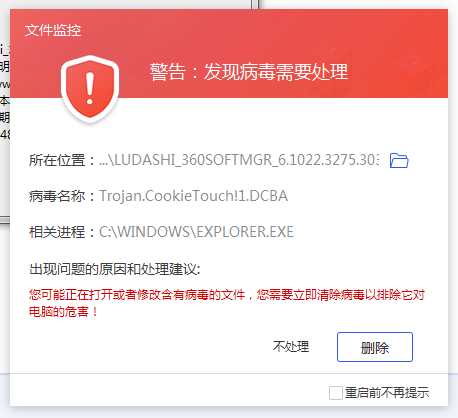This screenshot has width=458, height=418.
Task: Click the 文件监控 dialog title
Action: 53,30
